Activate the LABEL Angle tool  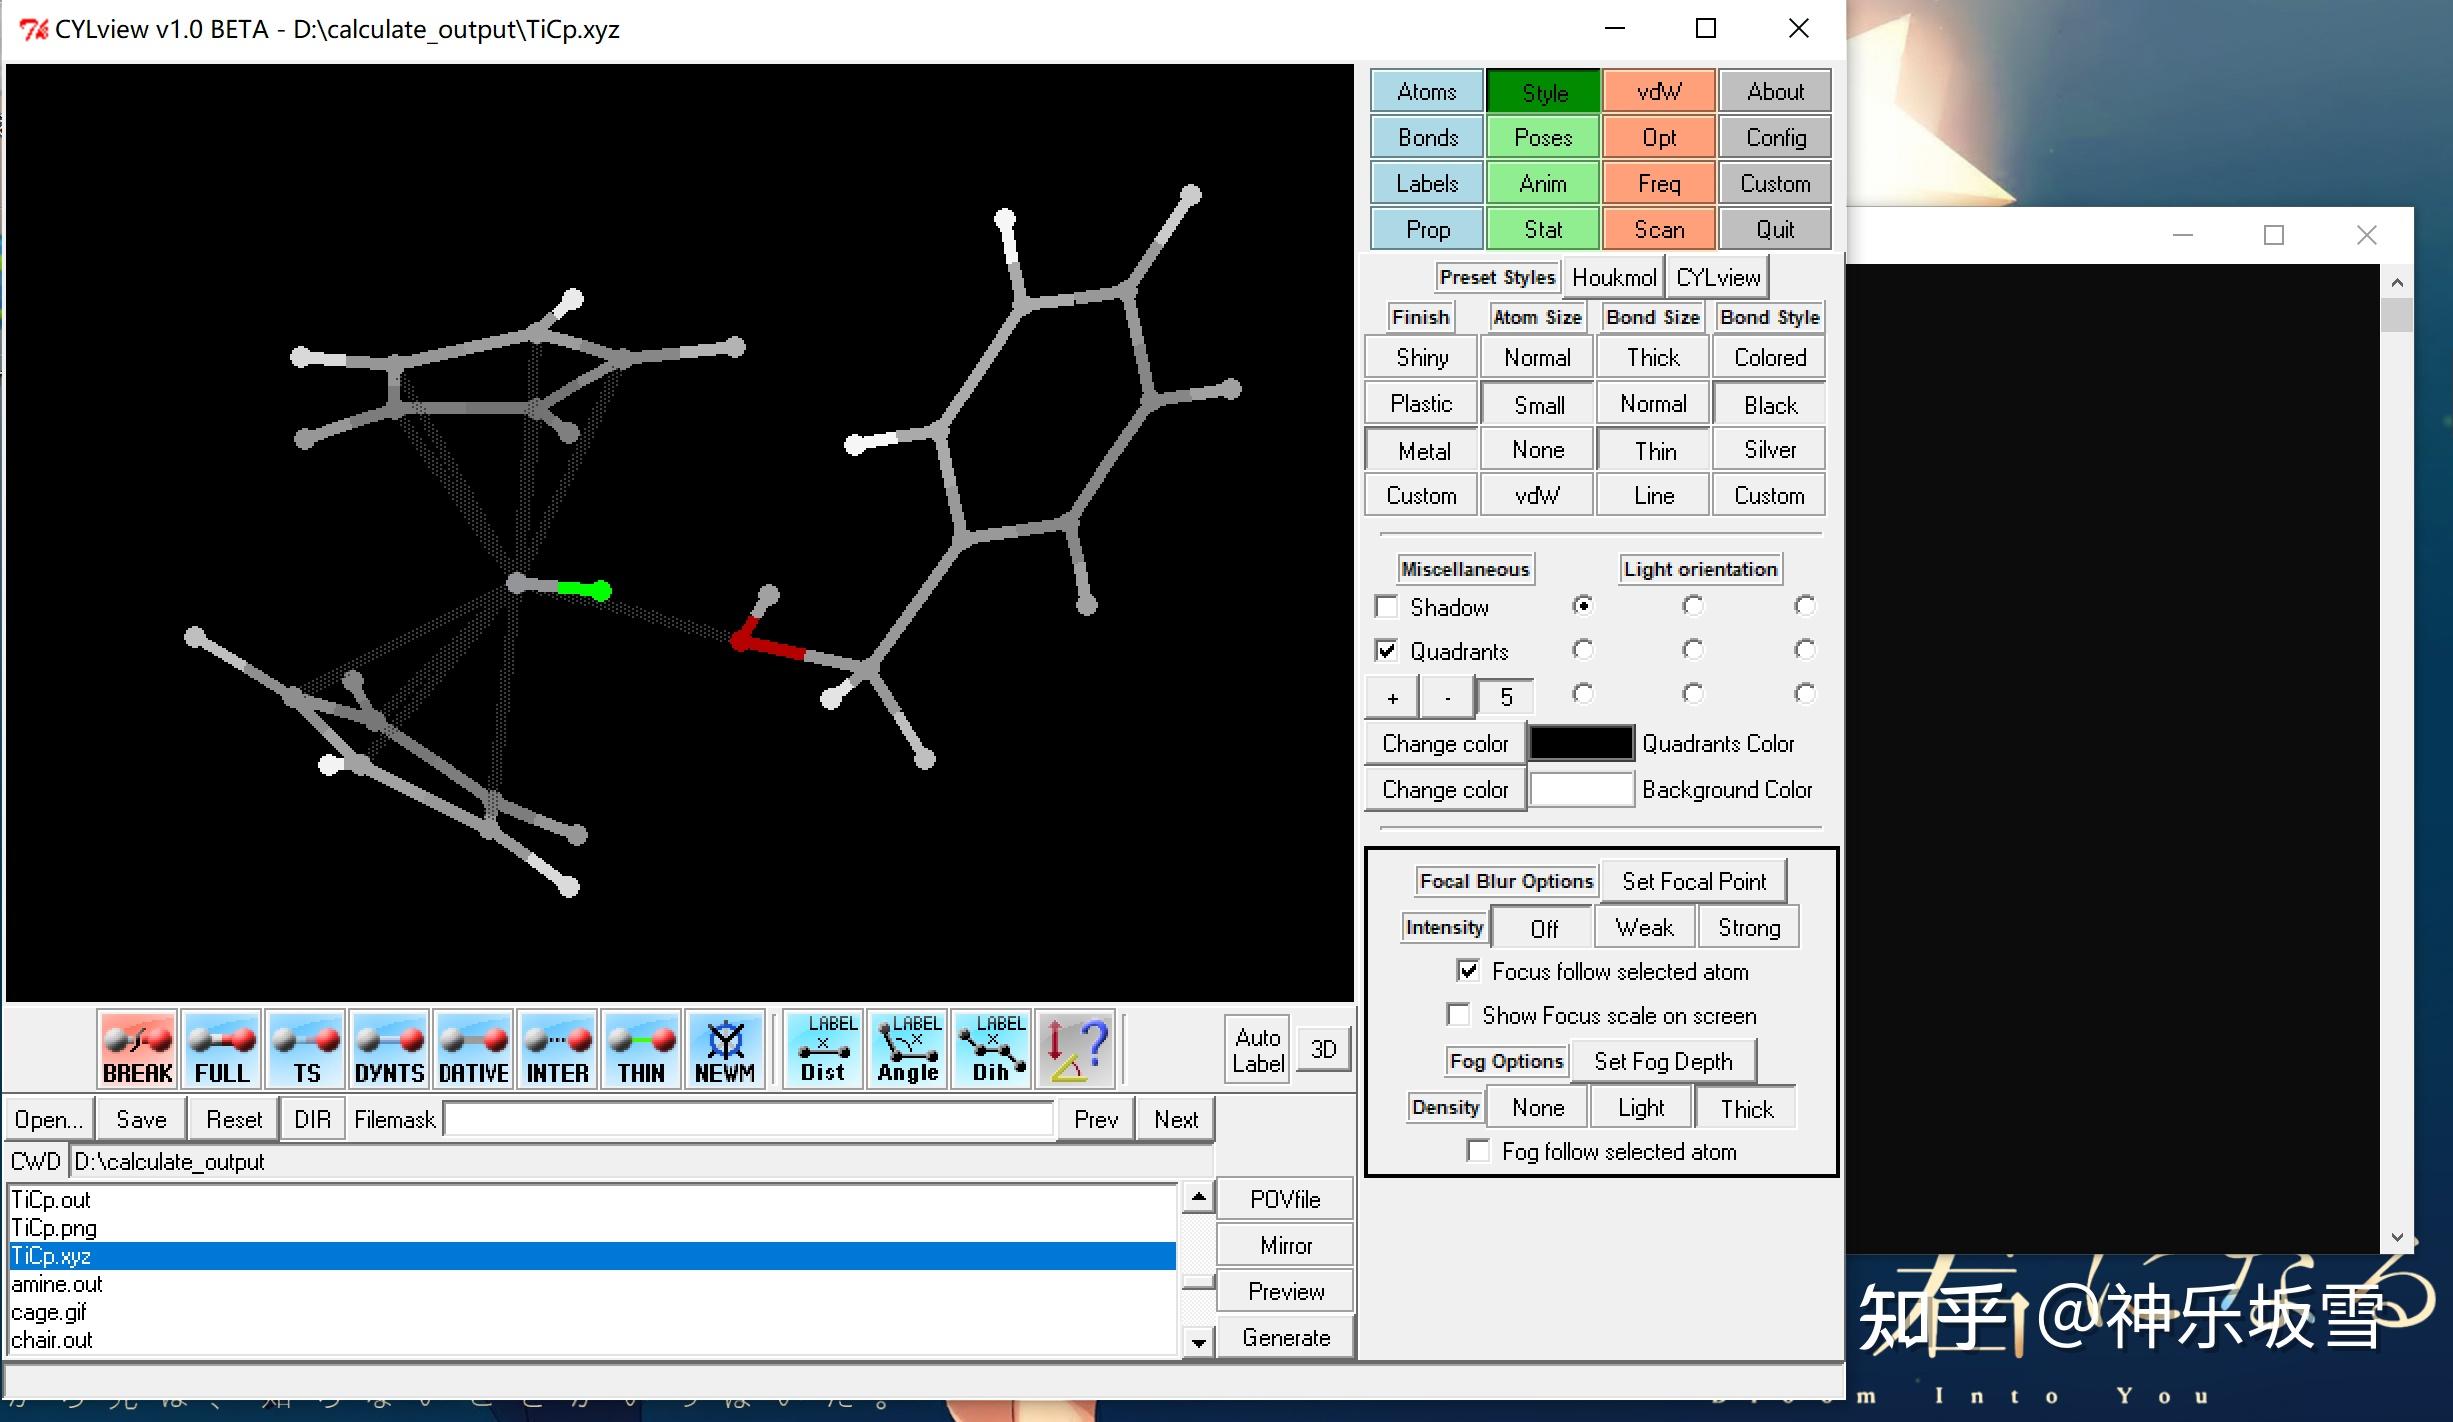point(907,1049)
